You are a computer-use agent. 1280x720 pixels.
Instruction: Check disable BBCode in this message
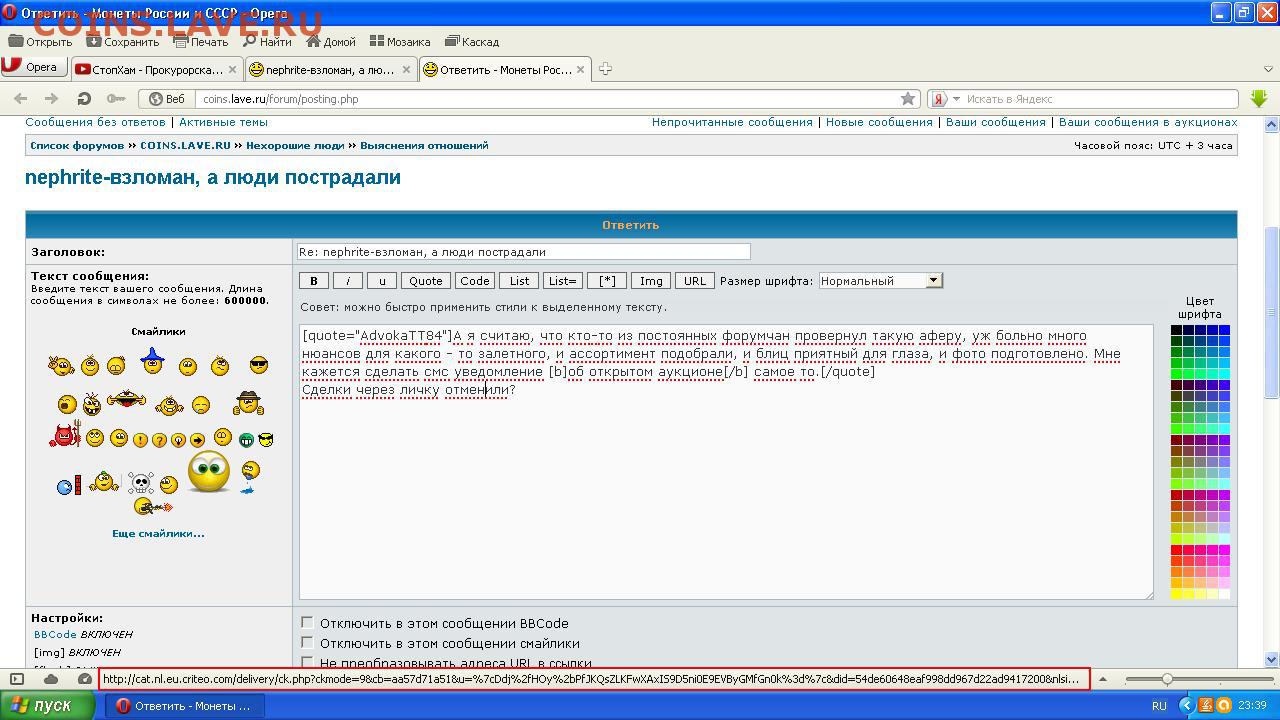[307, 622]
